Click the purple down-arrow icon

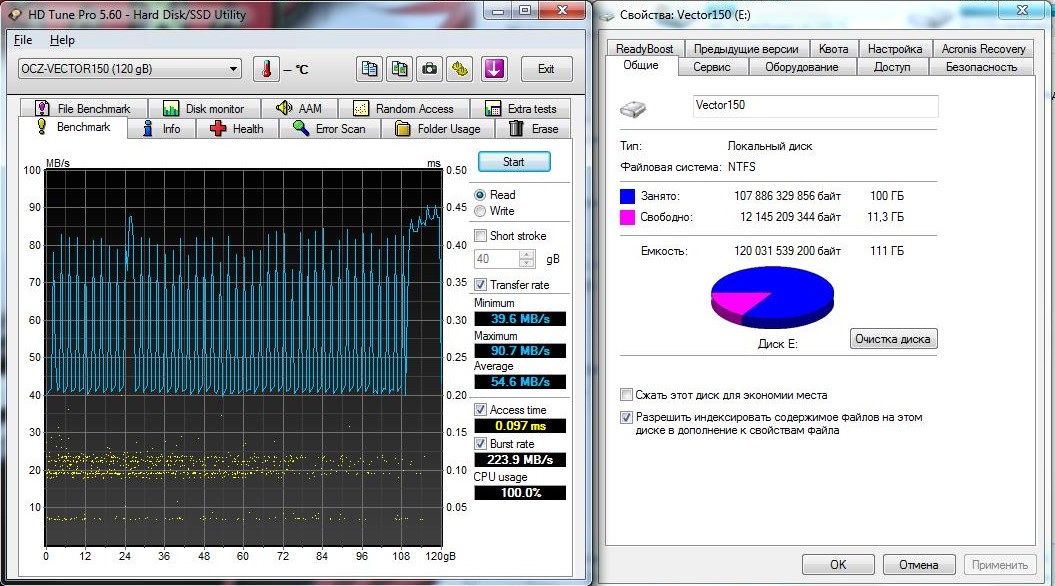494,69
